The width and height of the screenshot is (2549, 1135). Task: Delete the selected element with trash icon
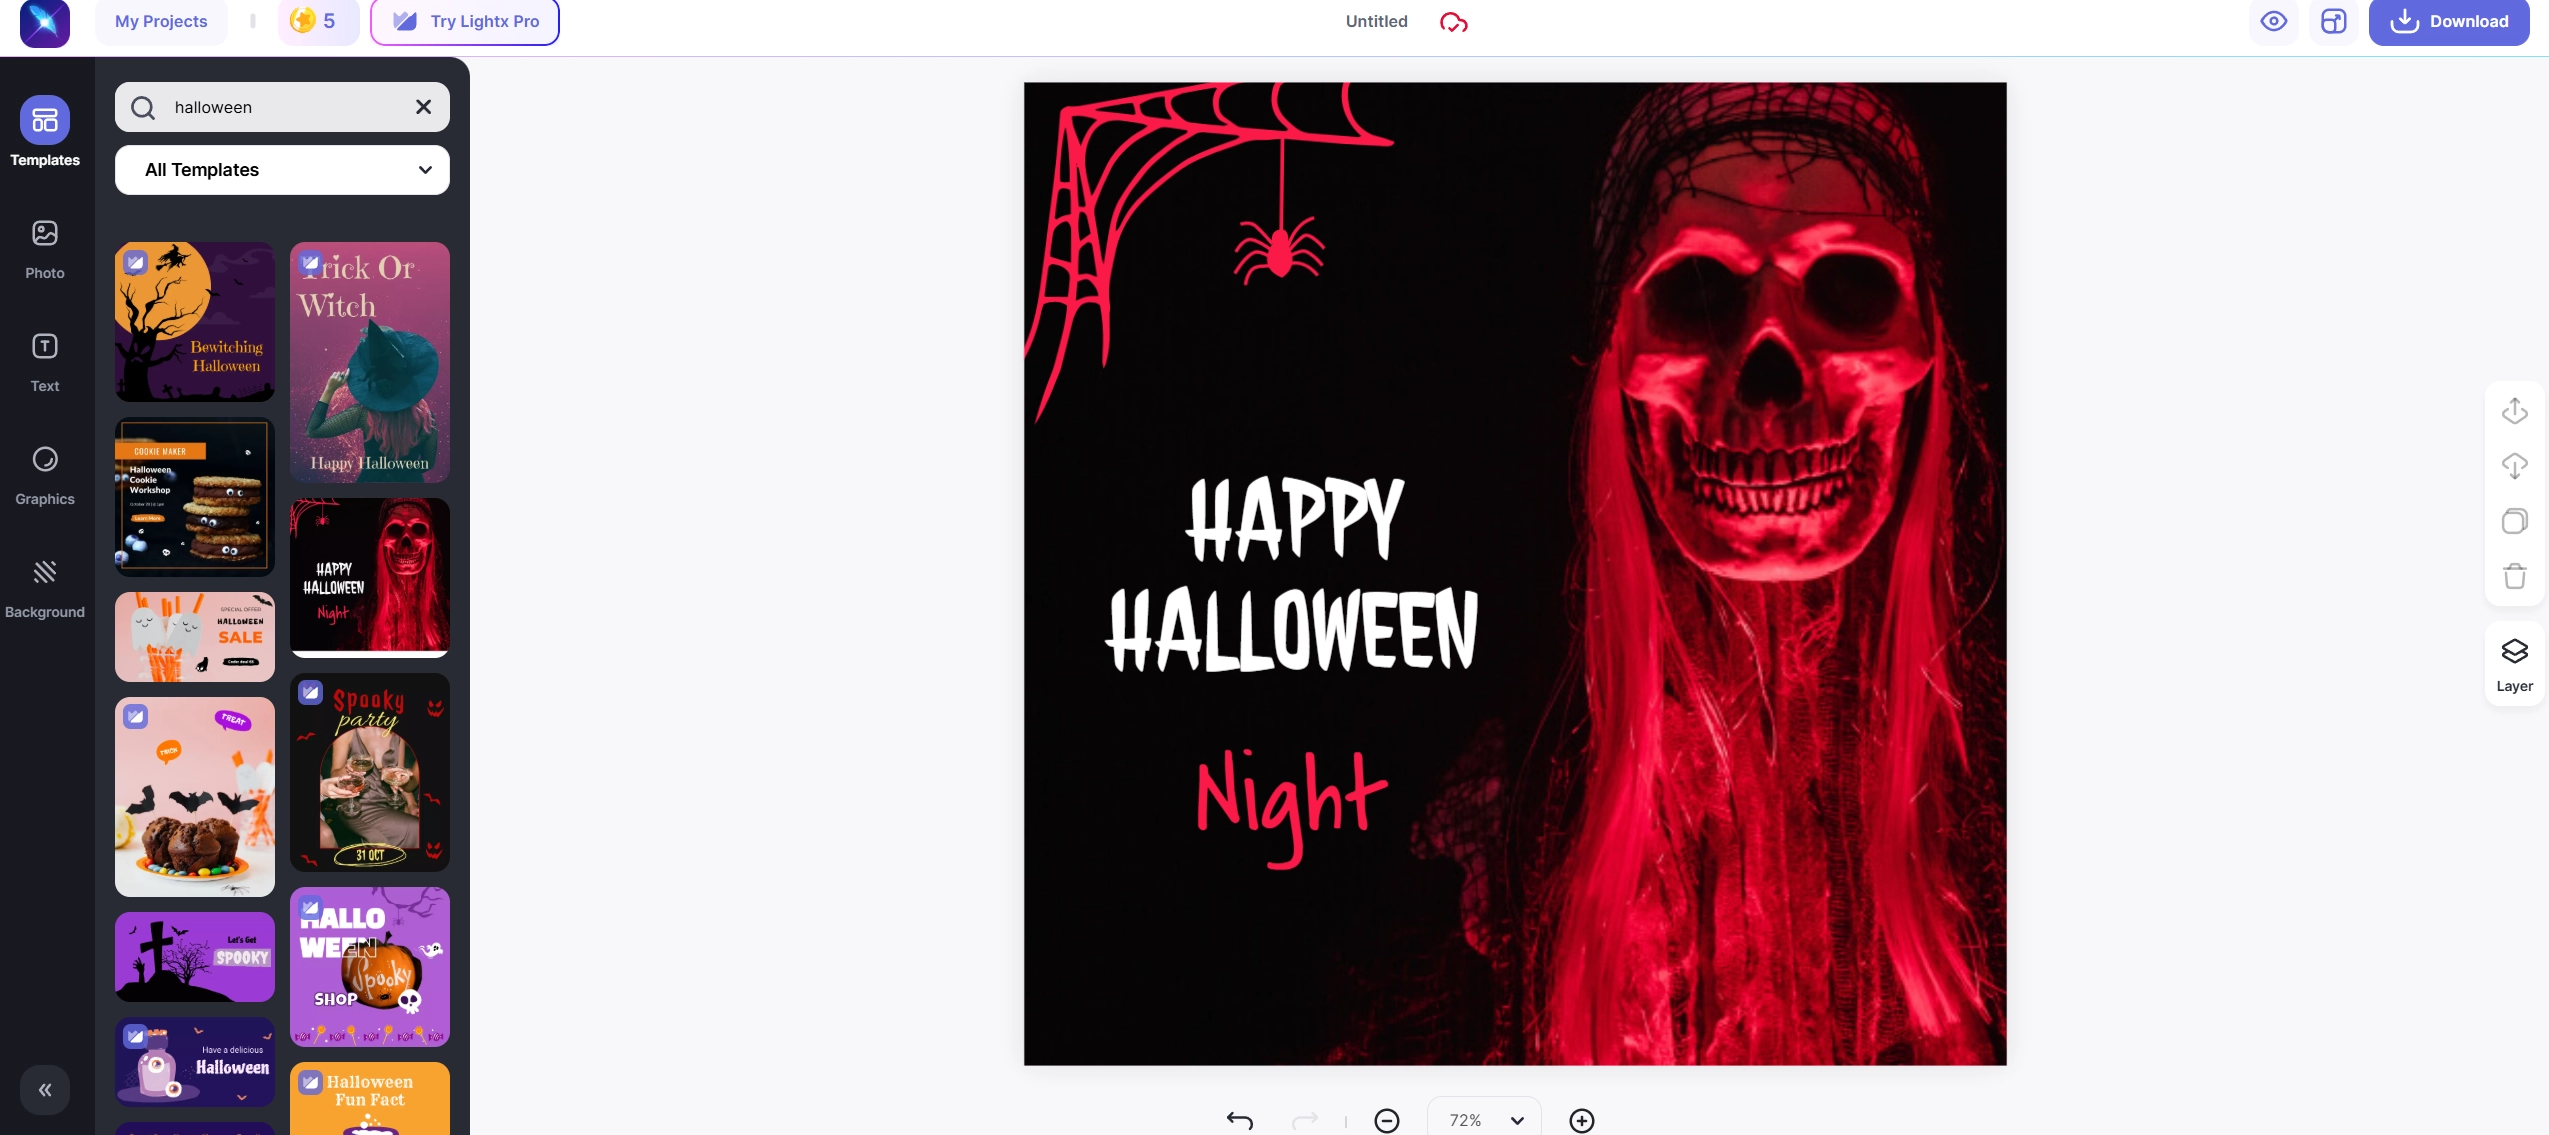tap(2516, 576)
